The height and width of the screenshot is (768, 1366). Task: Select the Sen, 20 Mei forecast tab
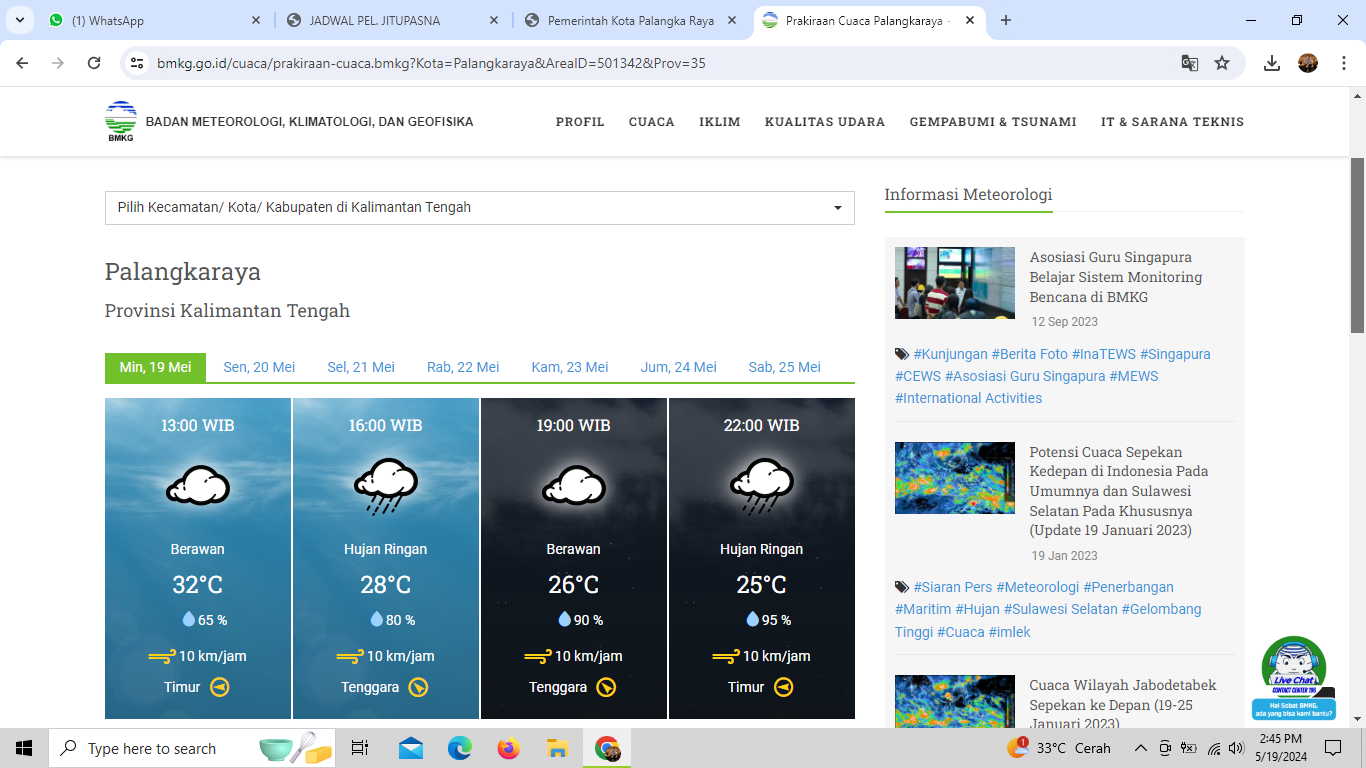pyautogui.click(x=259, y=367)
